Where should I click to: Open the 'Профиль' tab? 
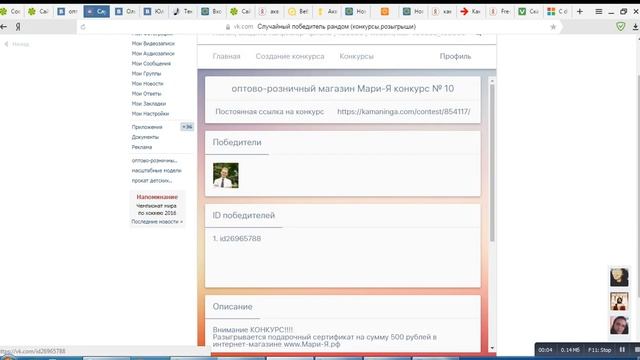coord(455,56)
